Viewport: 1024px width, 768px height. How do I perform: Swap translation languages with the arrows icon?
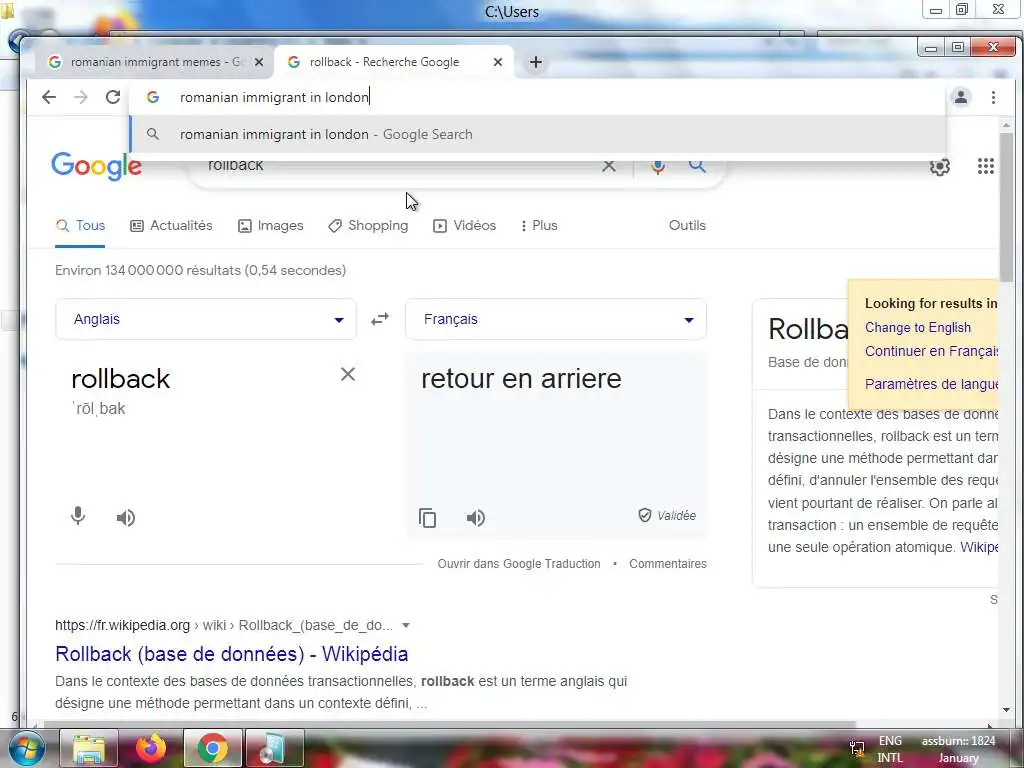click(380, 319)
